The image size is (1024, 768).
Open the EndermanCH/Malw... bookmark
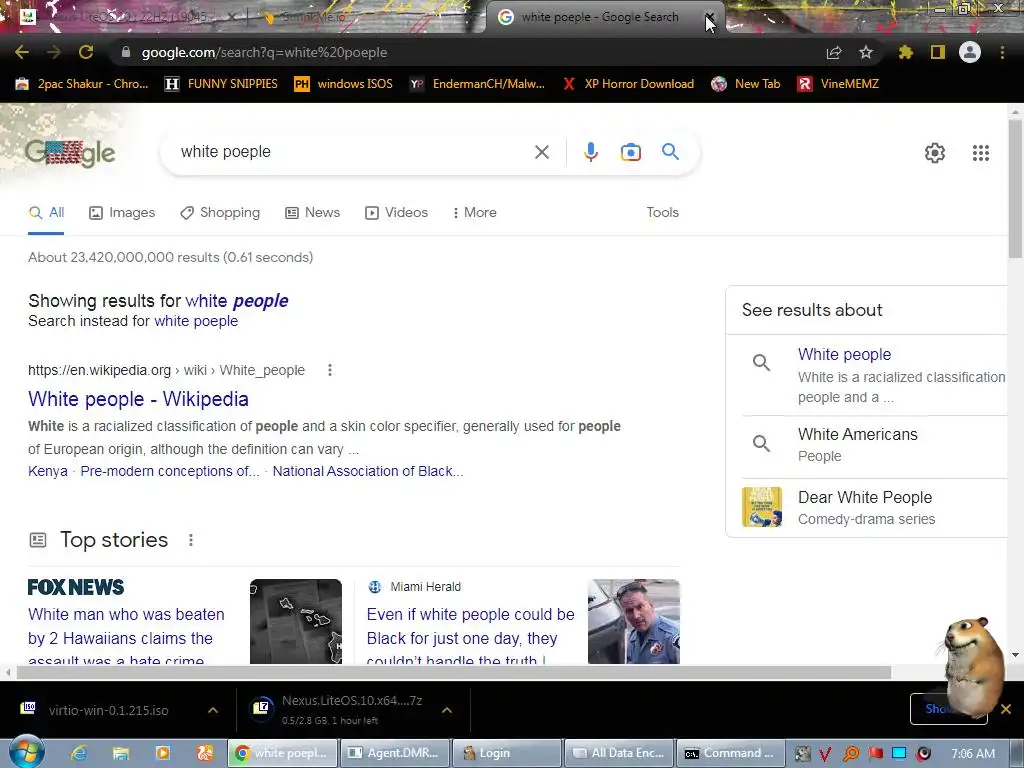click(x=477, y=84)
